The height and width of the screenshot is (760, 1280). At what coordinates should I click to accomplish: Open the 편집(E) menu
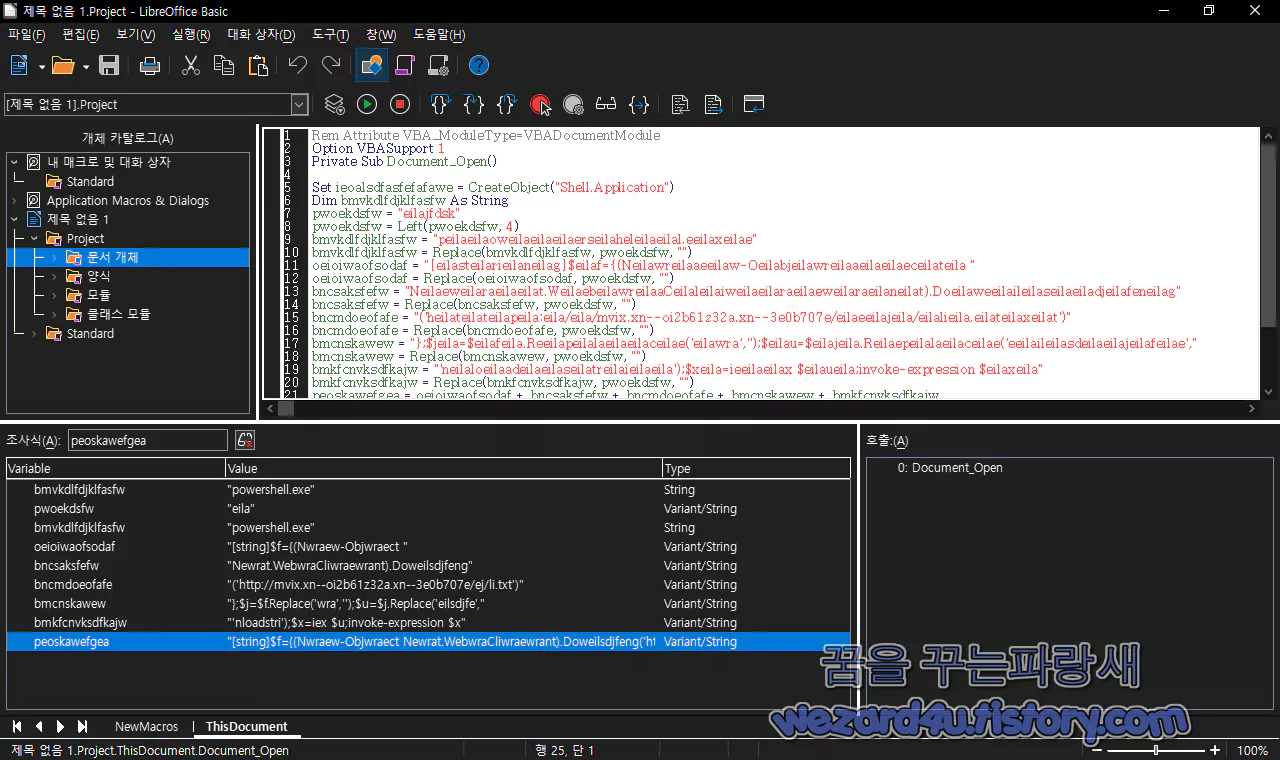click(x=80, y=35)
